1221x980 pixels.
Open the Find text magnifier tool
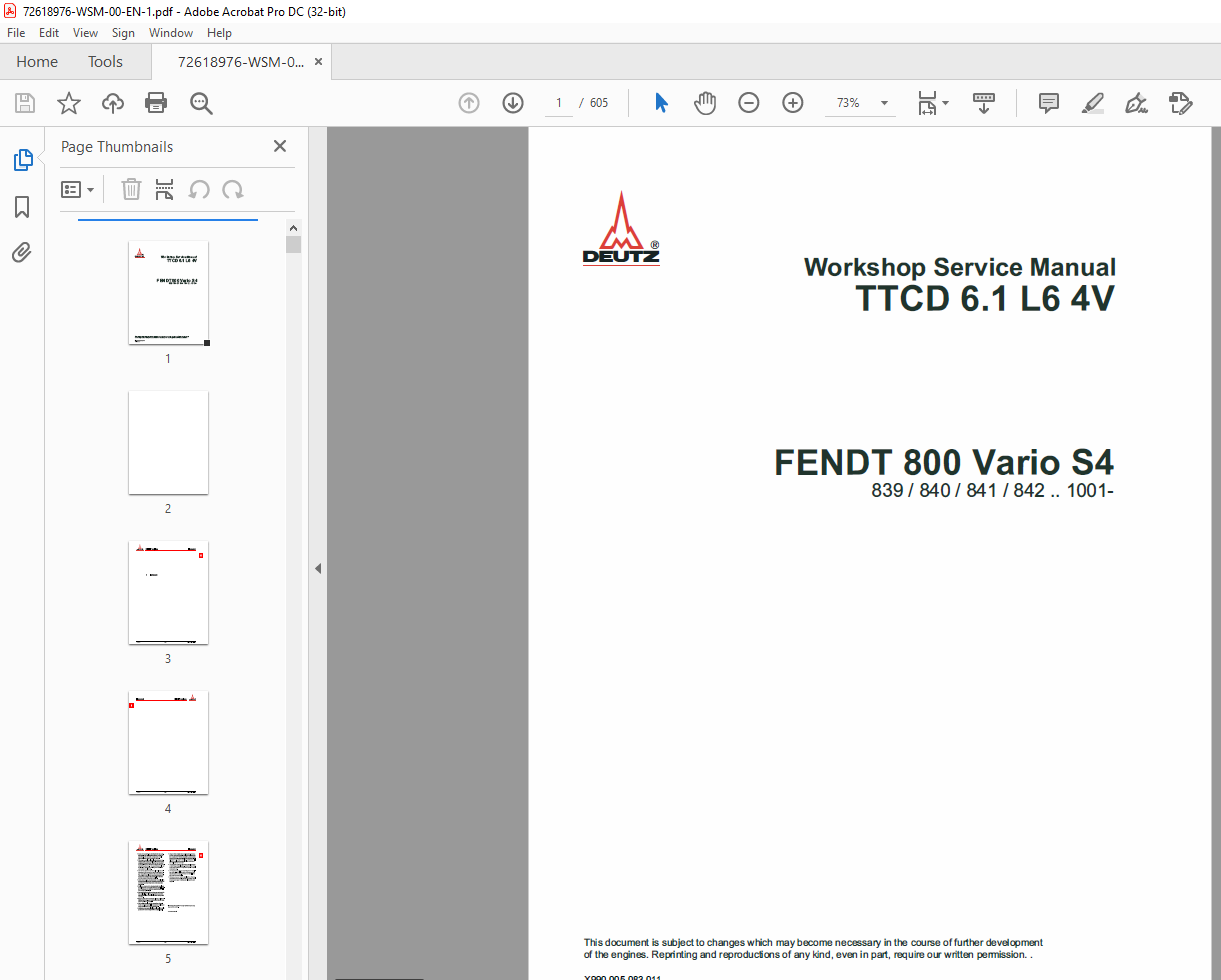[201, 103]
